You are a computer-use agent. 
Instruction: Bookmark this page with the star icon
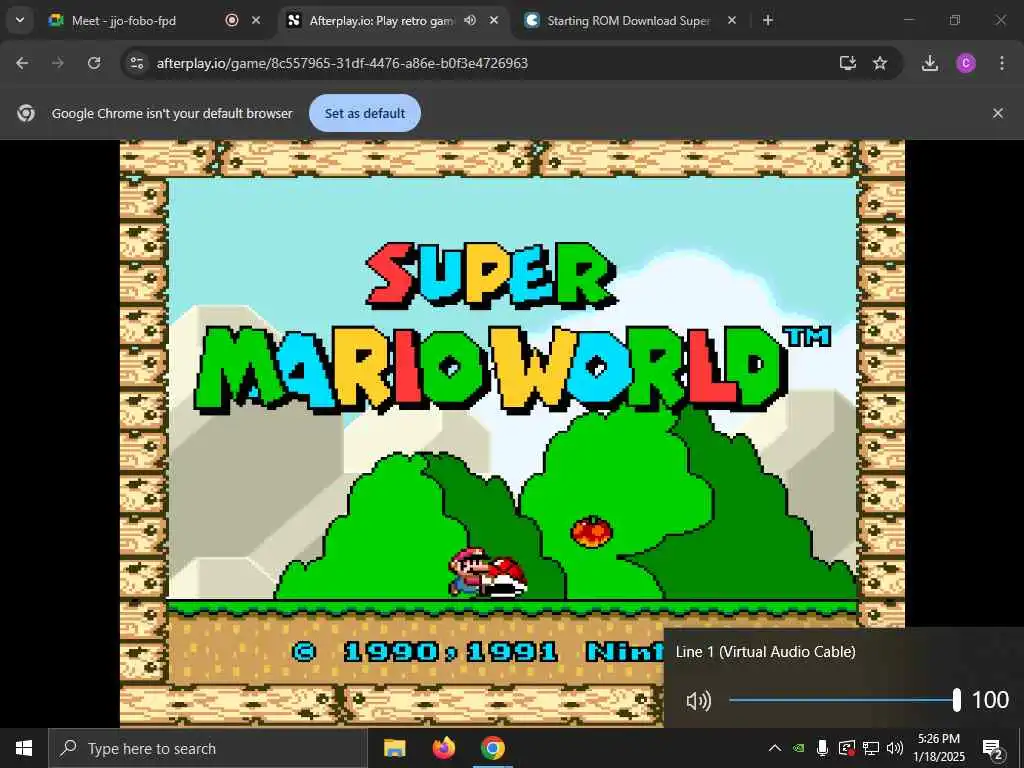(880, 63)
